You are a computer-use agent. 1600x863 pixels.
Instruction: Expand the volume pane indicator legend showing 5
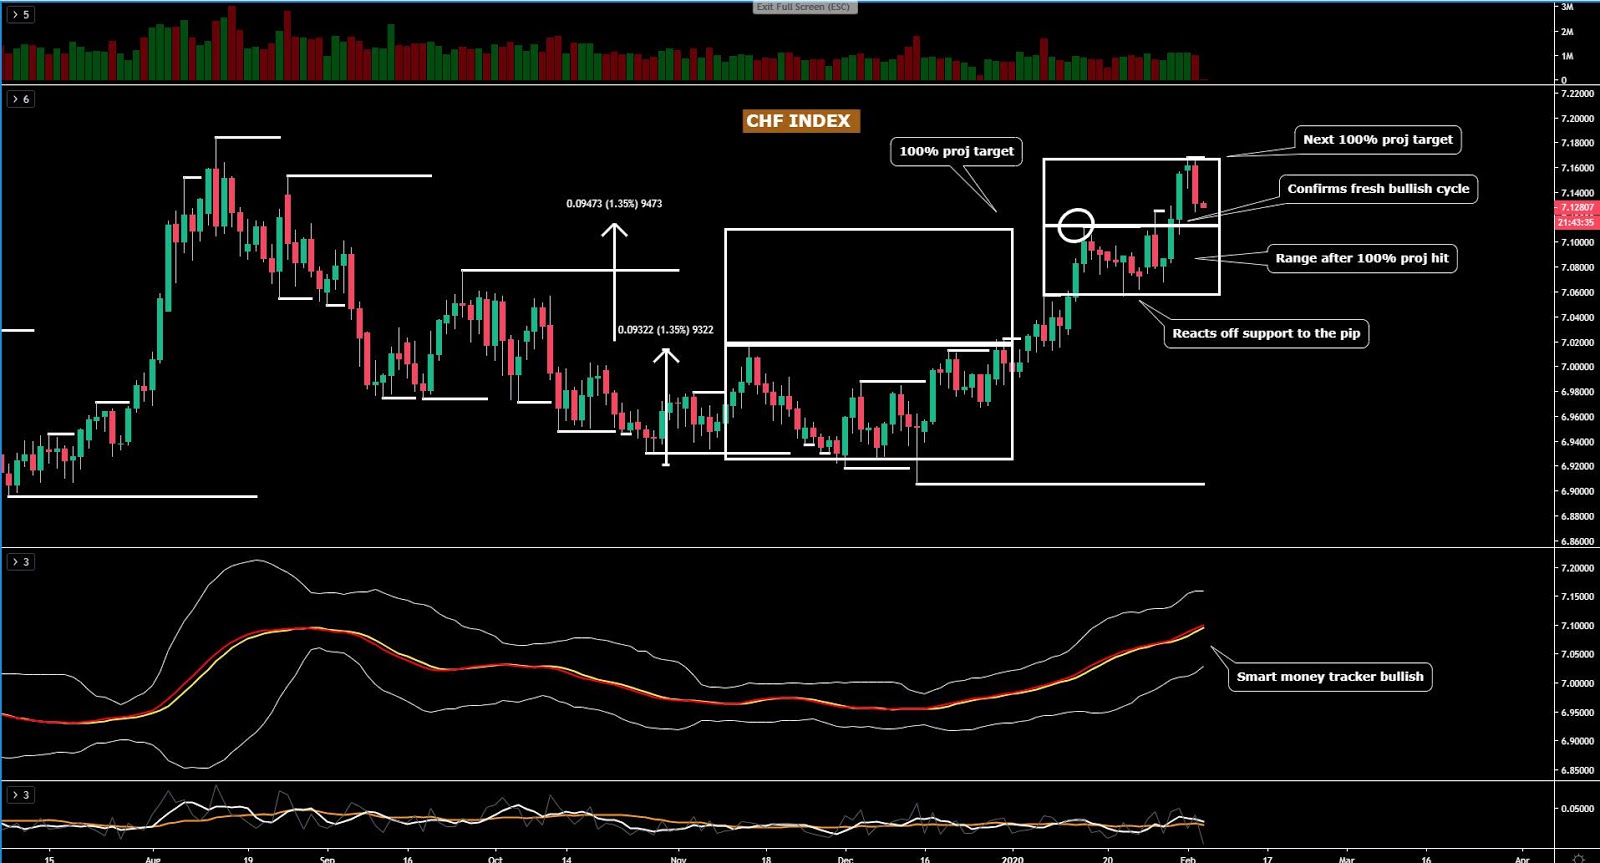(x=21, y=15)
